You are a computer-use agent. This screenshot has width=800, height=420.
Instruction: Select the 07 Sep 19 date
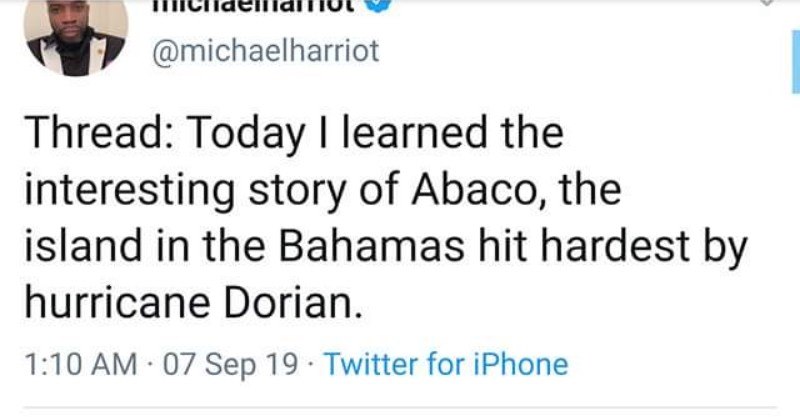click(x=230, y=365)
